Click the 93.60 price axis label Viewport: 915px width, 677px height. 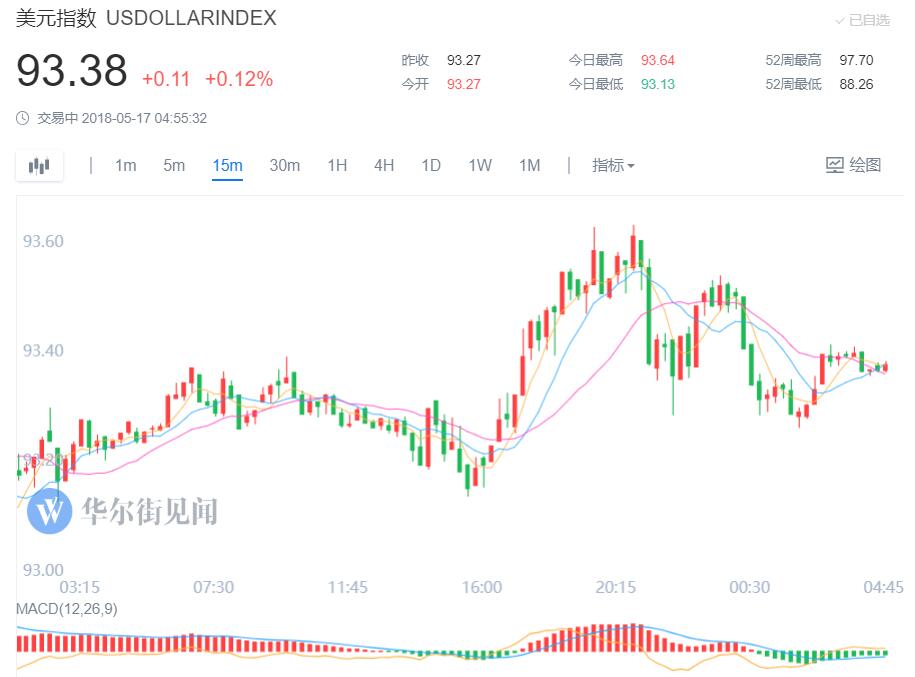pos(43,241)
